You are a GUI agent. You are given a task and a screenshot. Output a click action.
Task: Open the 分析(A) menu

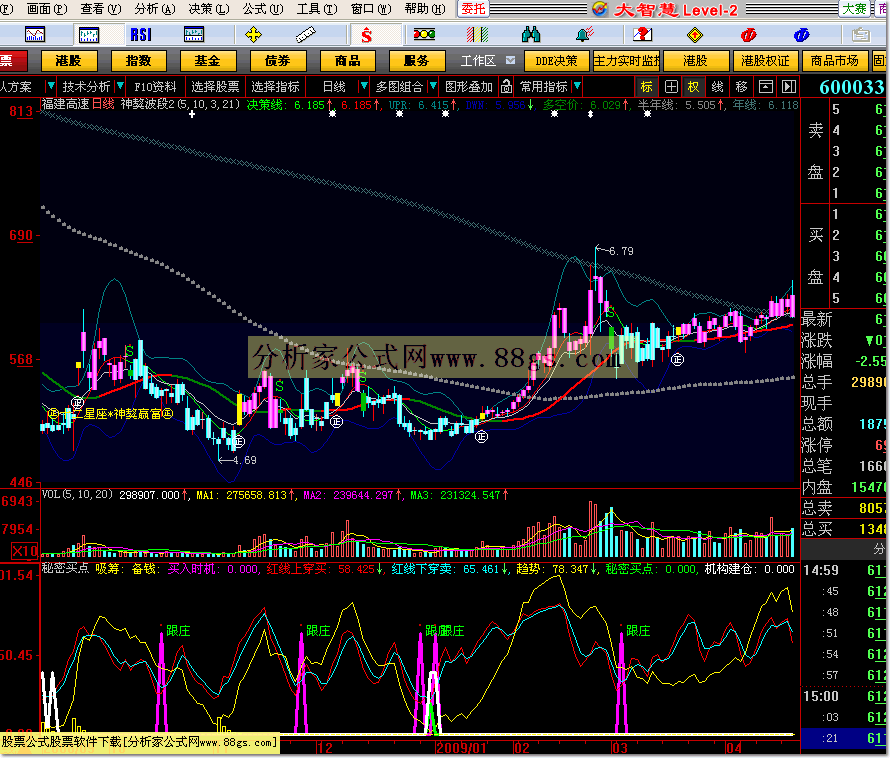(155, 9)
